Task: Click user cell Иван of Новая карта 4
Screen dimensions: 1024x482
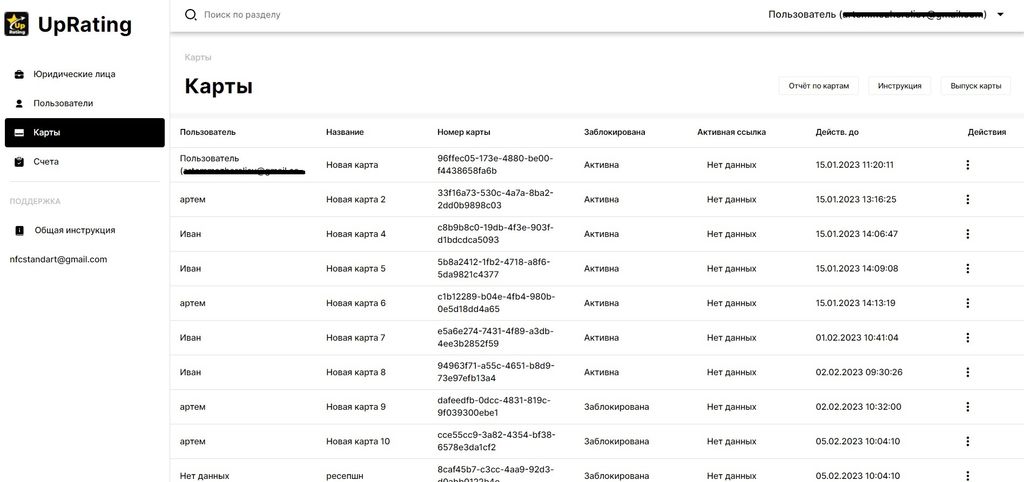Action: (190, 234)
